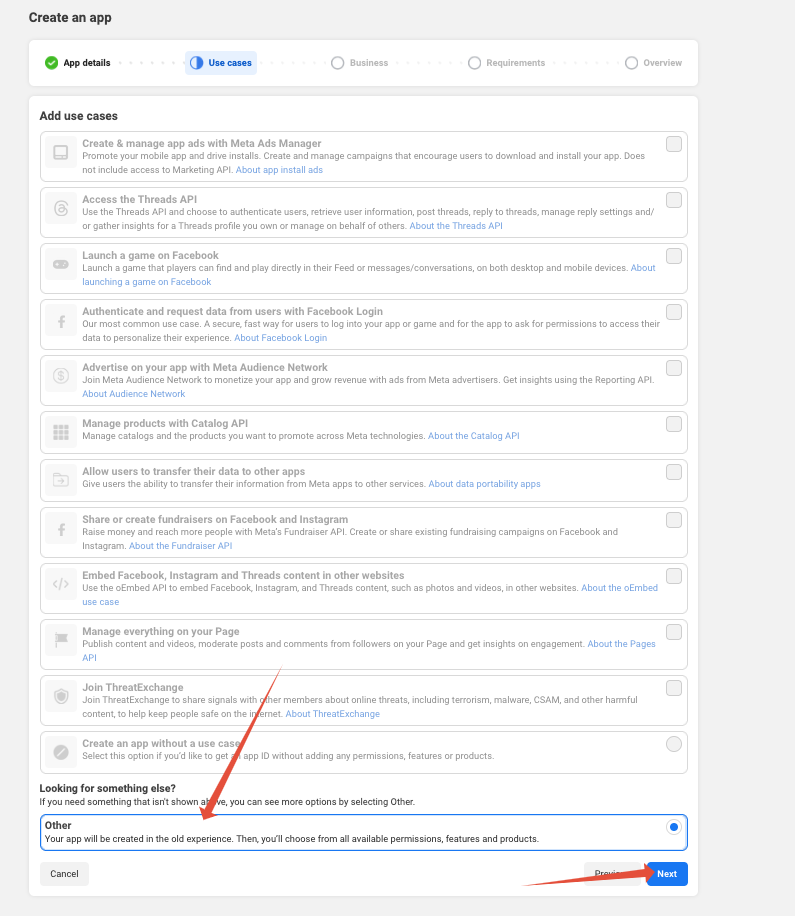Image resolution: width=795 pixels, height=916 pixels.
Task: Jump to the Business step
Action: point(359,63)
